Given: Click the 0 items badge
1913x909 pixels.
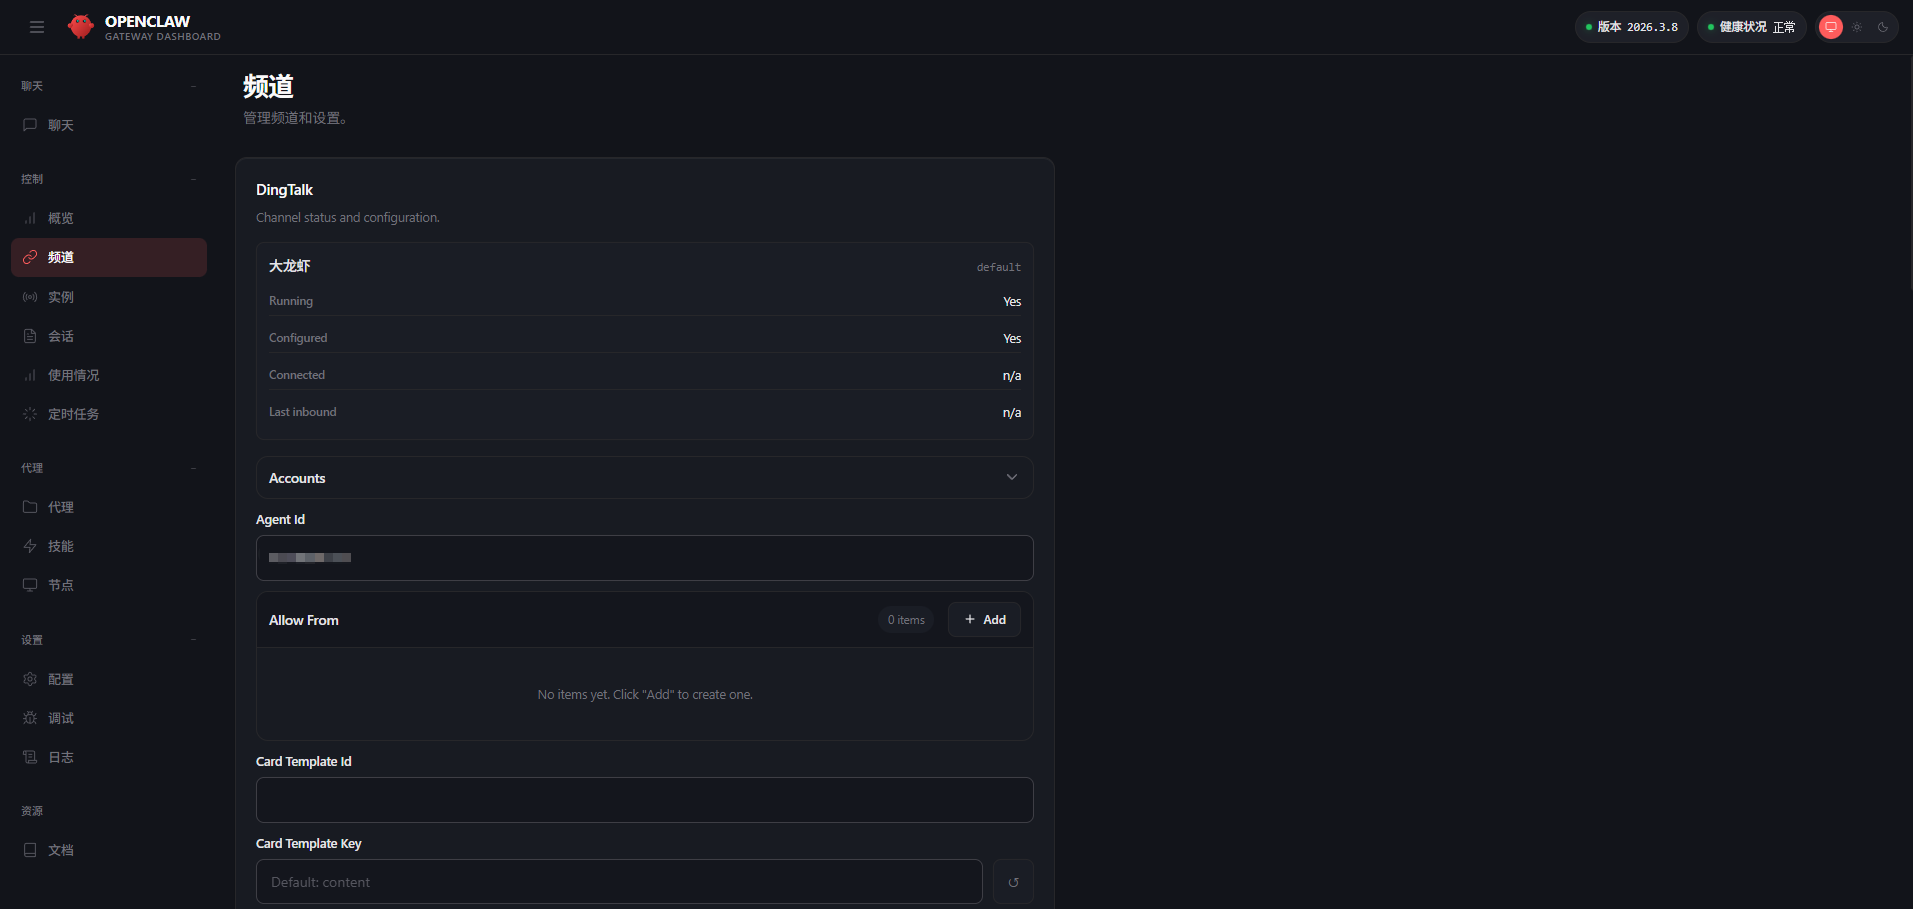Looking at the screenshot, I should click(906, 620).
